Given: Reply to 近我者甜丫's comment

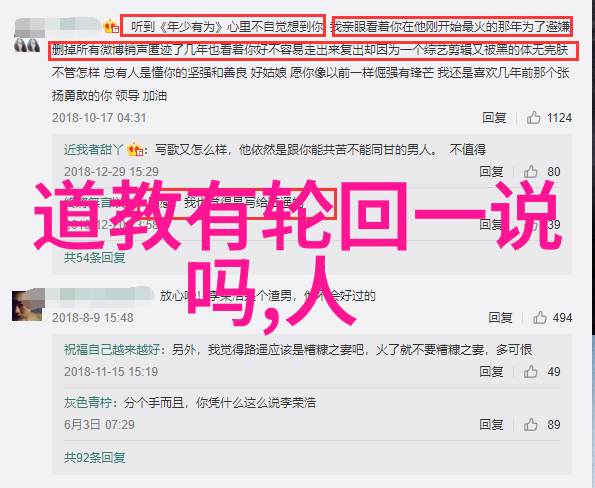Looking at the screenshot, I should point(491,172).
